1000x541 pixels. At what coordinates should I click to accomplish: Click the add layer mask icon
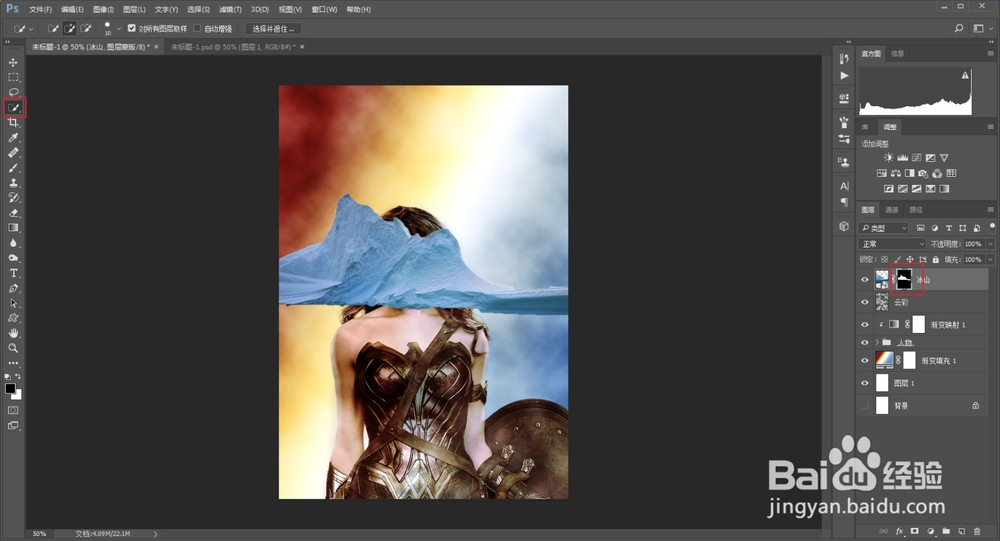(915, 531)
